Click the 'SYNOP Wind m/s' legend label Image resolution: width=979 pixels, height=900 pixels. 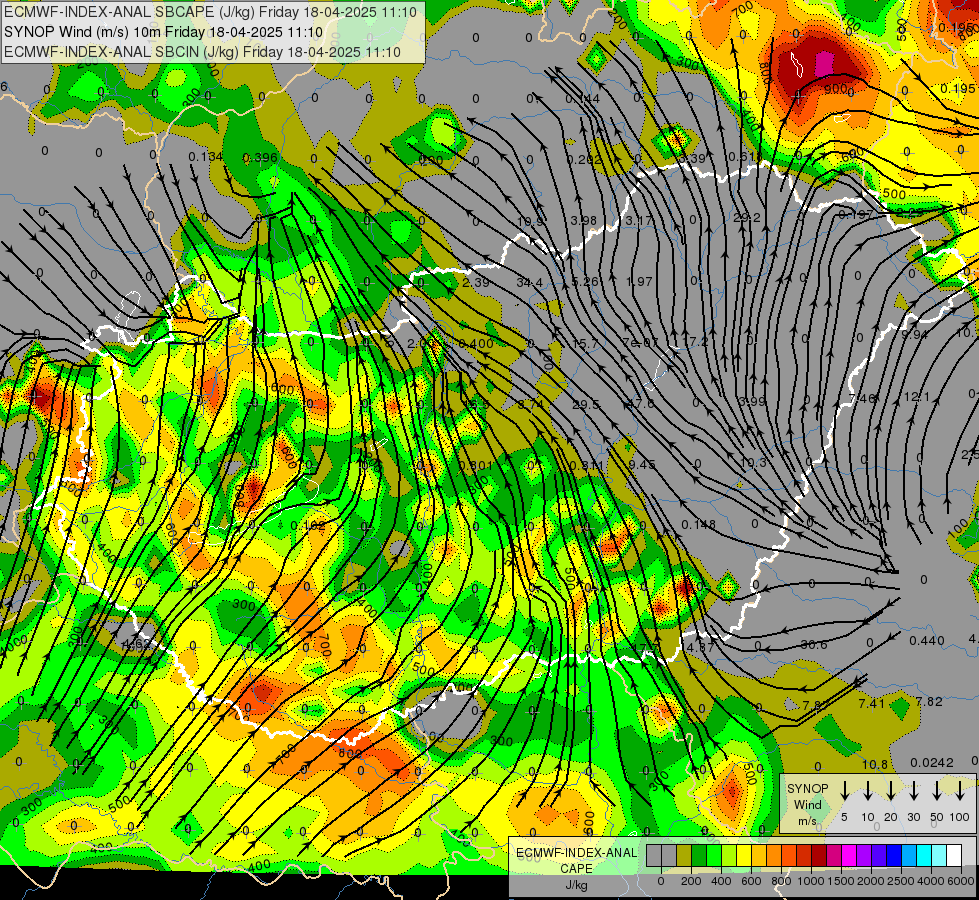point(807,804)
